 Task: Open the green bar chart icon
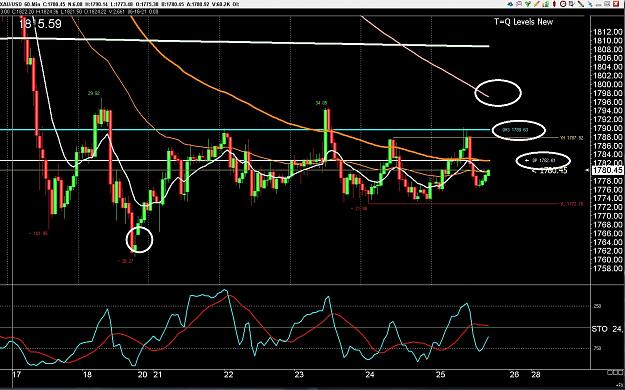pos(546,4)
